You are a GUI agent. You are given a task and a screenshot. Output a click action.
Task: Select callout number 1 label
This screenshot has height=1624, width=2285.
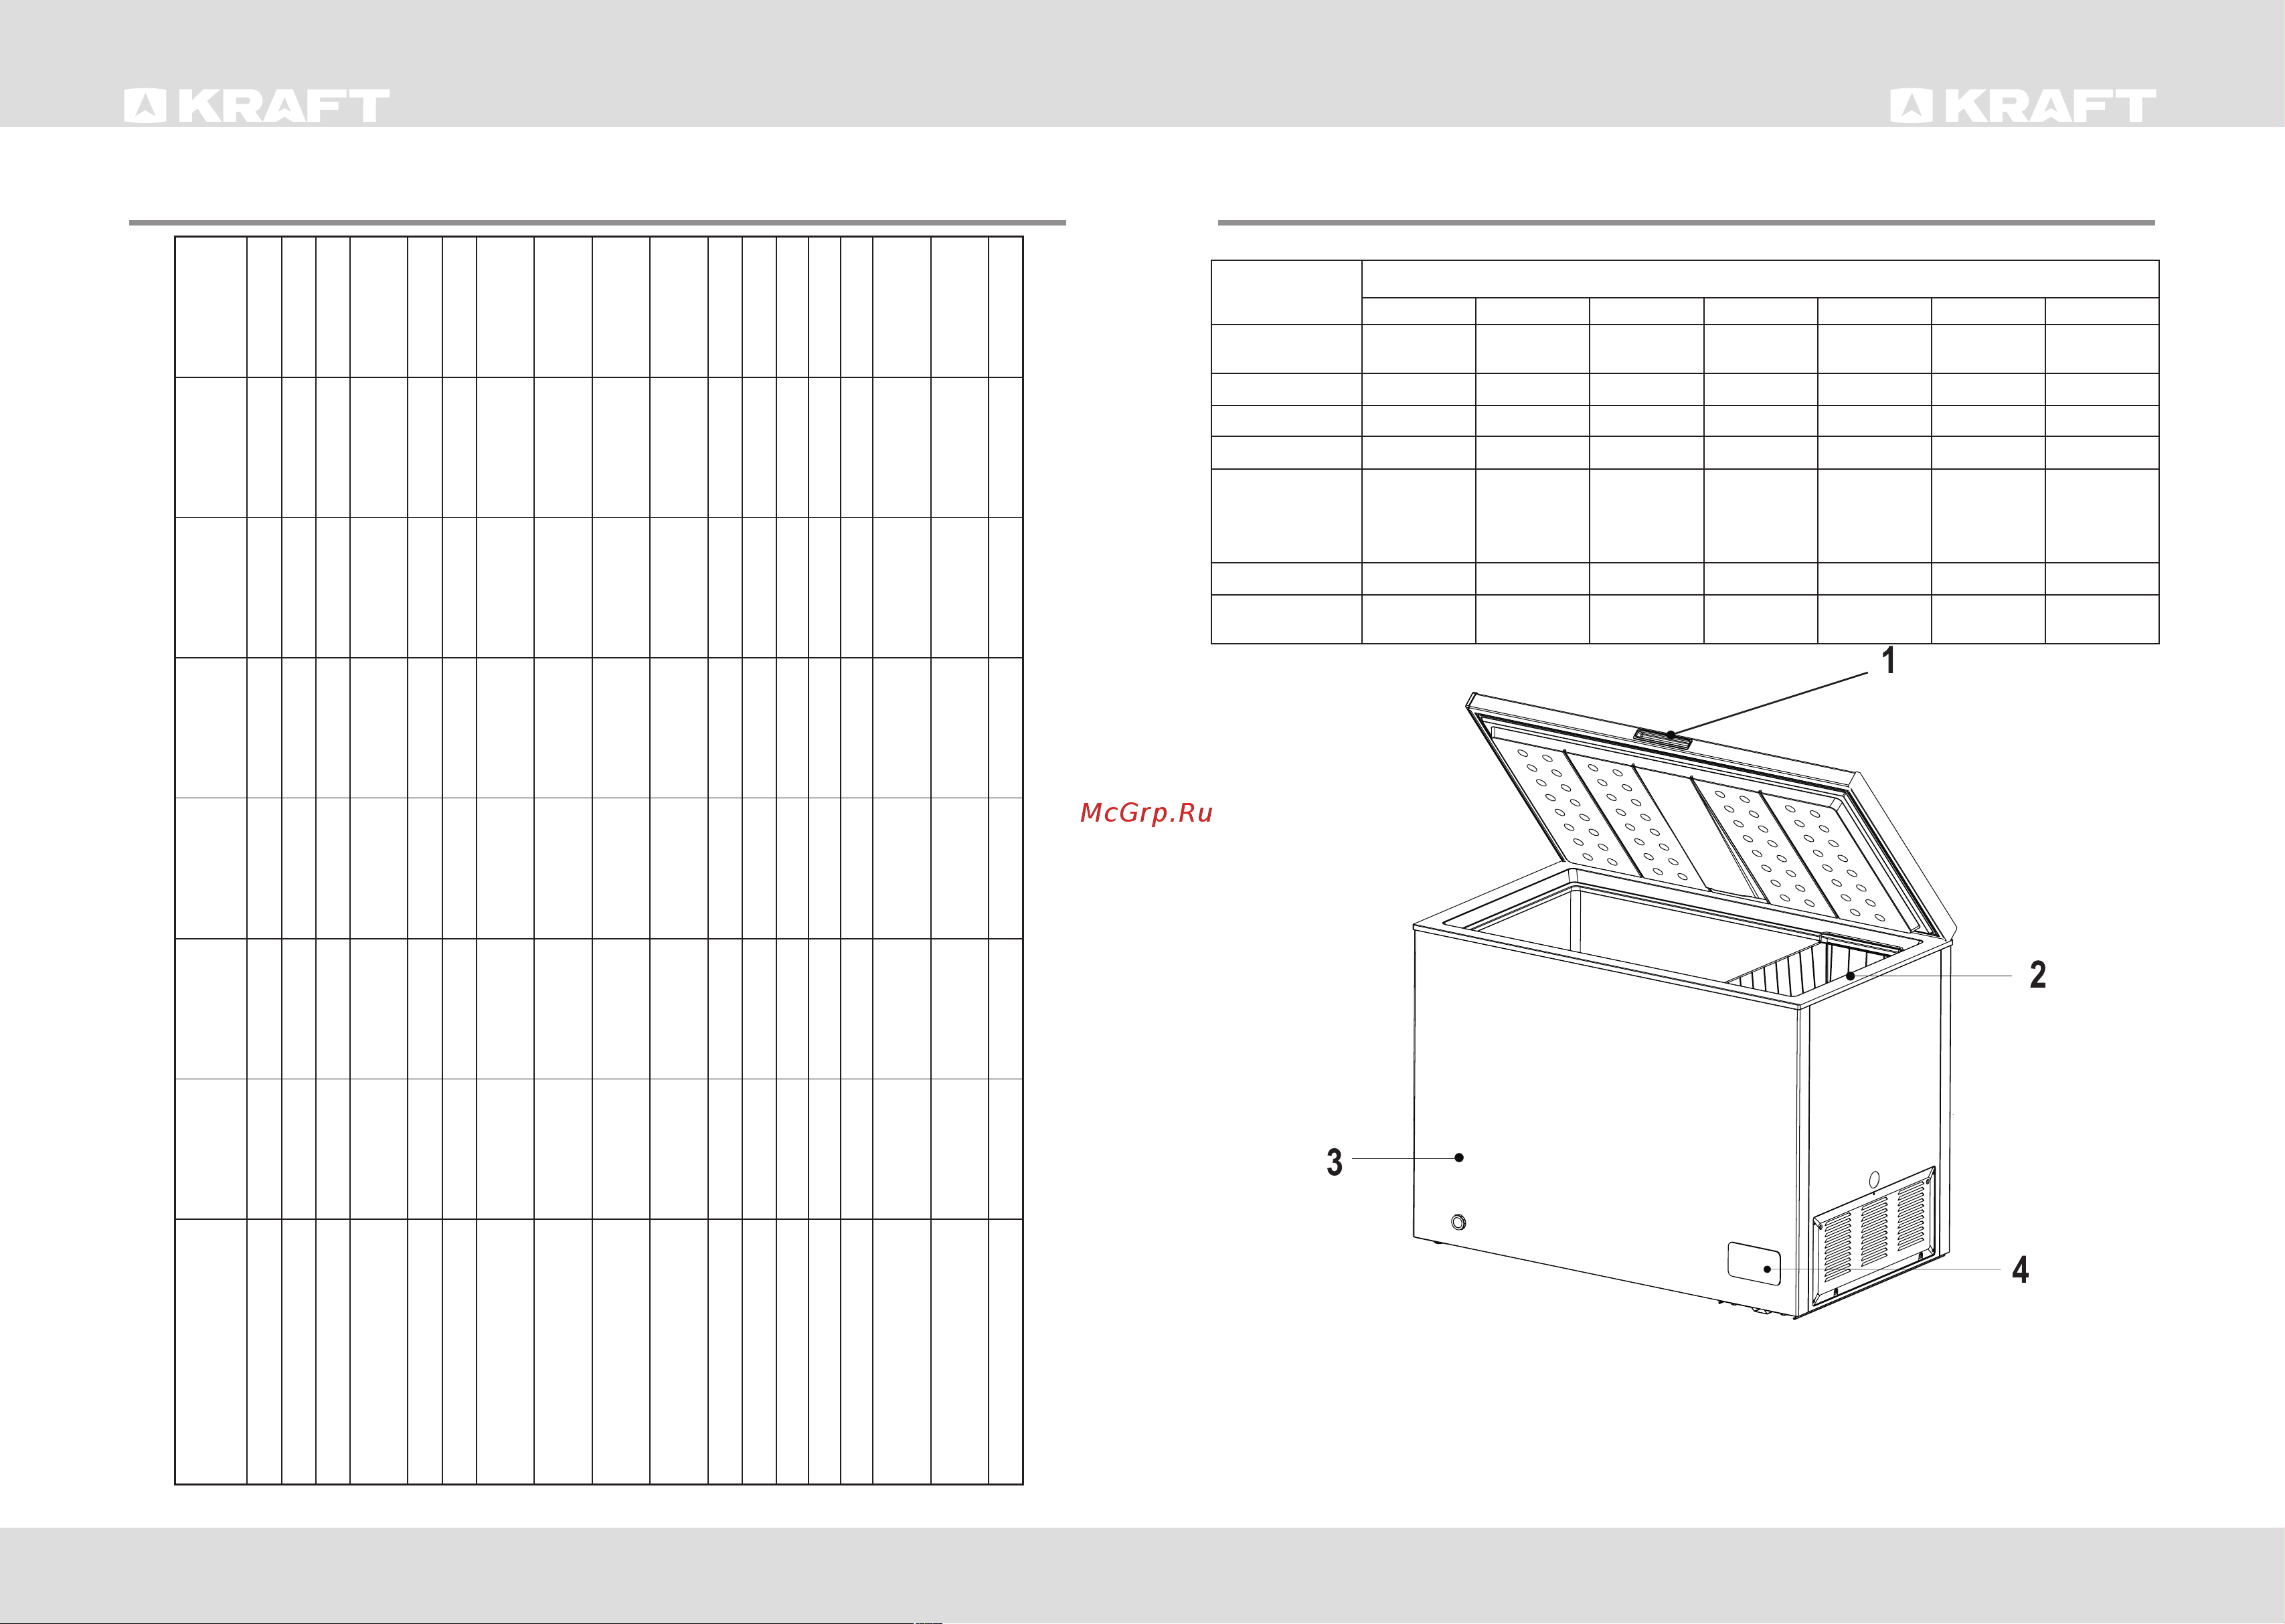(1888, 661)
